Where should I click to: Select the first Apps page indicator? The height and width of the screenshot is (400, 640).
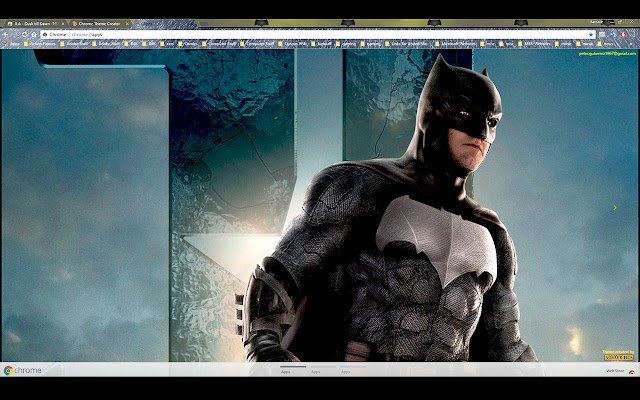pyautogui.click(x=286, y=371)
